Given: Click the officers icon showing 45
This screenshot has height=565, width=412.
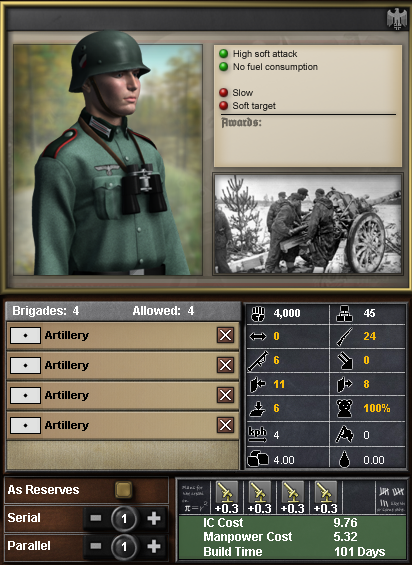Looking at the screenshot, I should pos(345,313).
